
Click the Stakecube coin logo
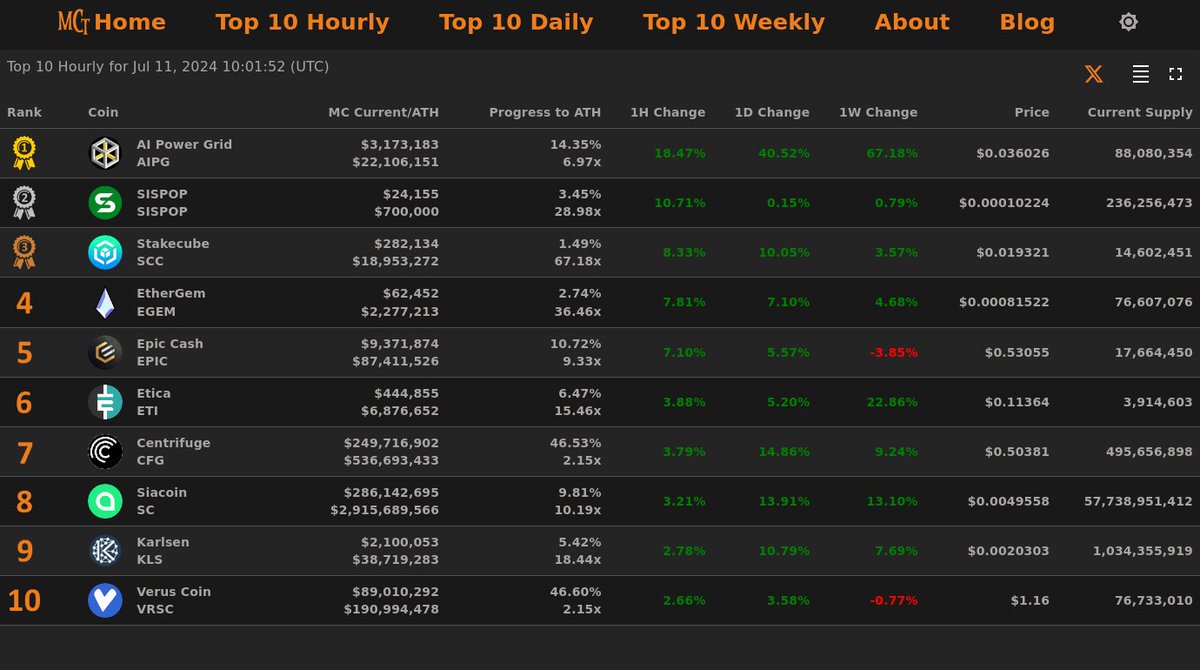[105, 253]
